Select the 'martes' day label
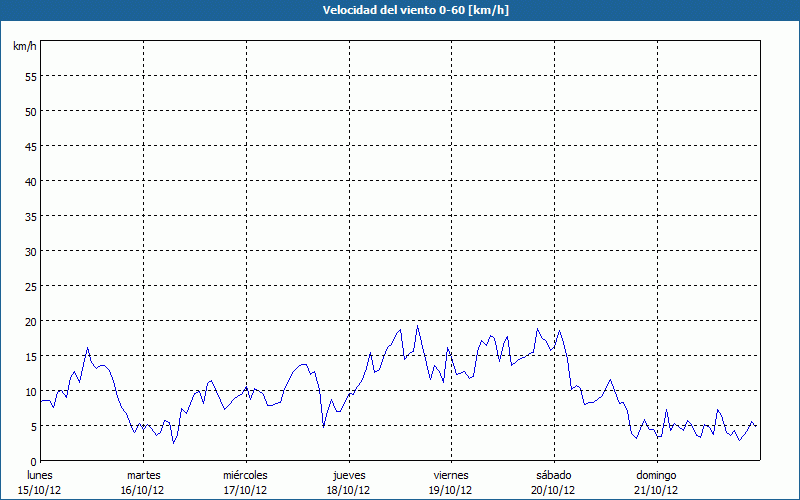Image resolution: width=800 pixels, height=500 pixels. click(143, 475)
